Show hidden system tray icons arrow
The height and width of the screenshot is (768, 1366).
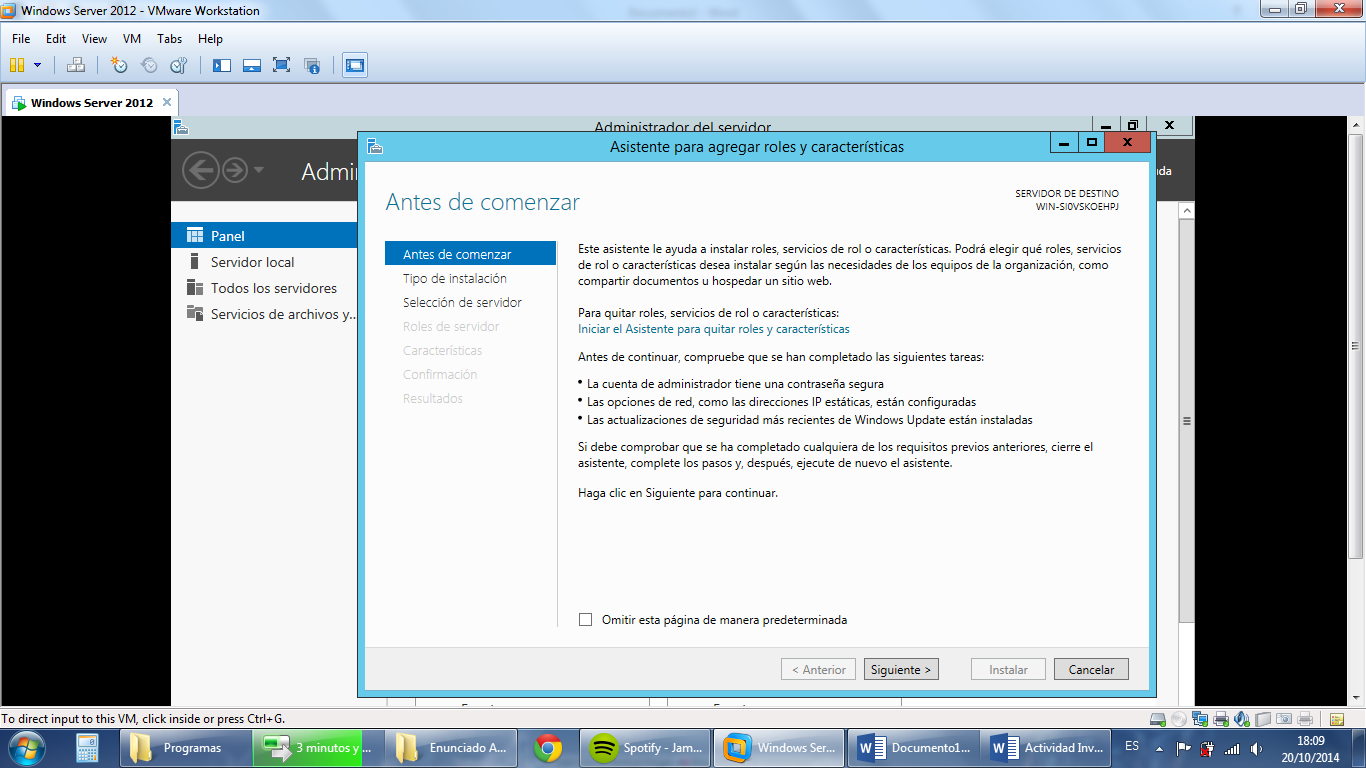coord(1159,748)
